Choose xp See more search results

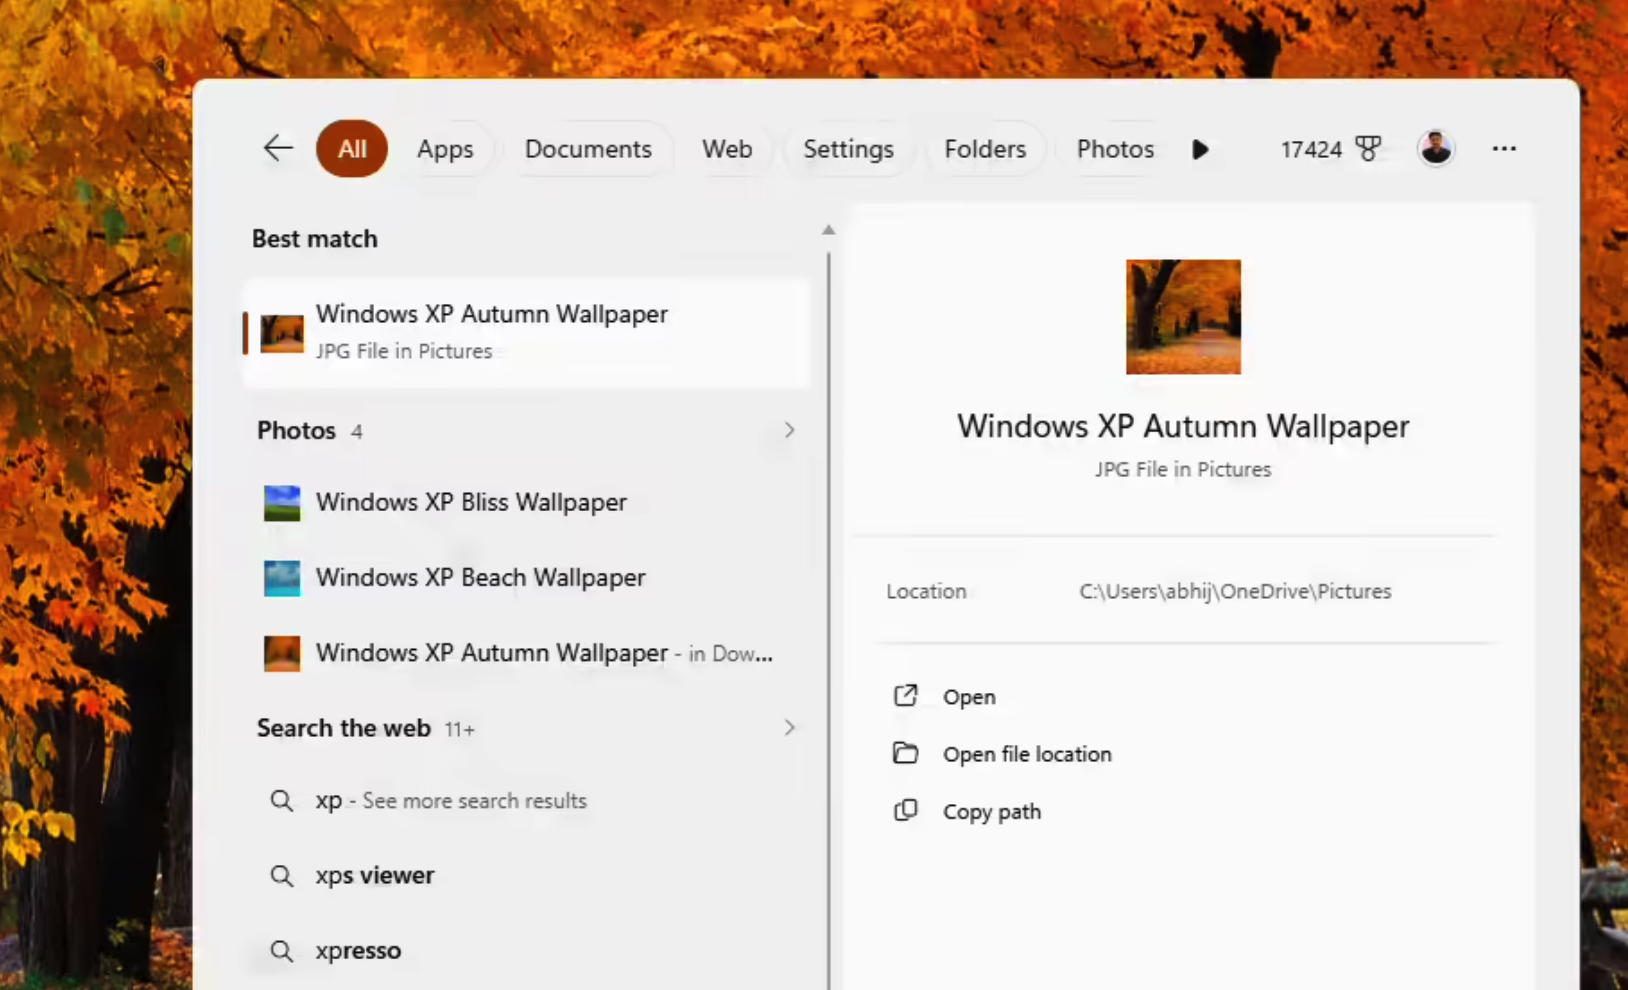click(526, 801)
